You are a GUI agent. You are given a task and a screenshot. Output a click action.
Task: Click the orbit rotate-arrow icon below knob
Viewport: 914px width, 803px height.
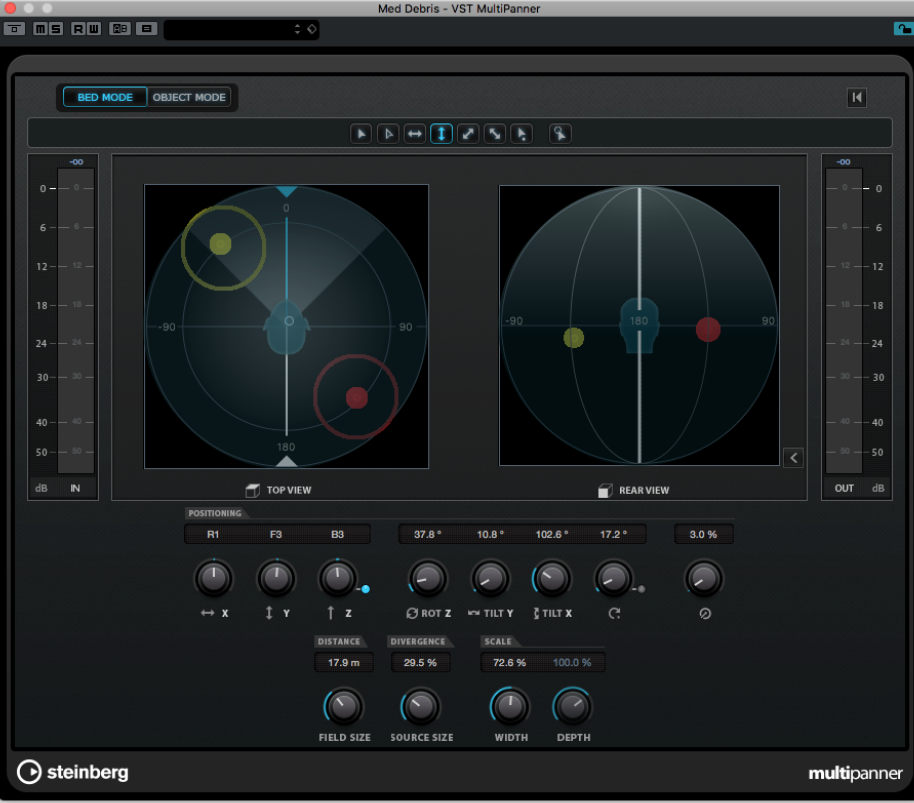coord(614,613)
